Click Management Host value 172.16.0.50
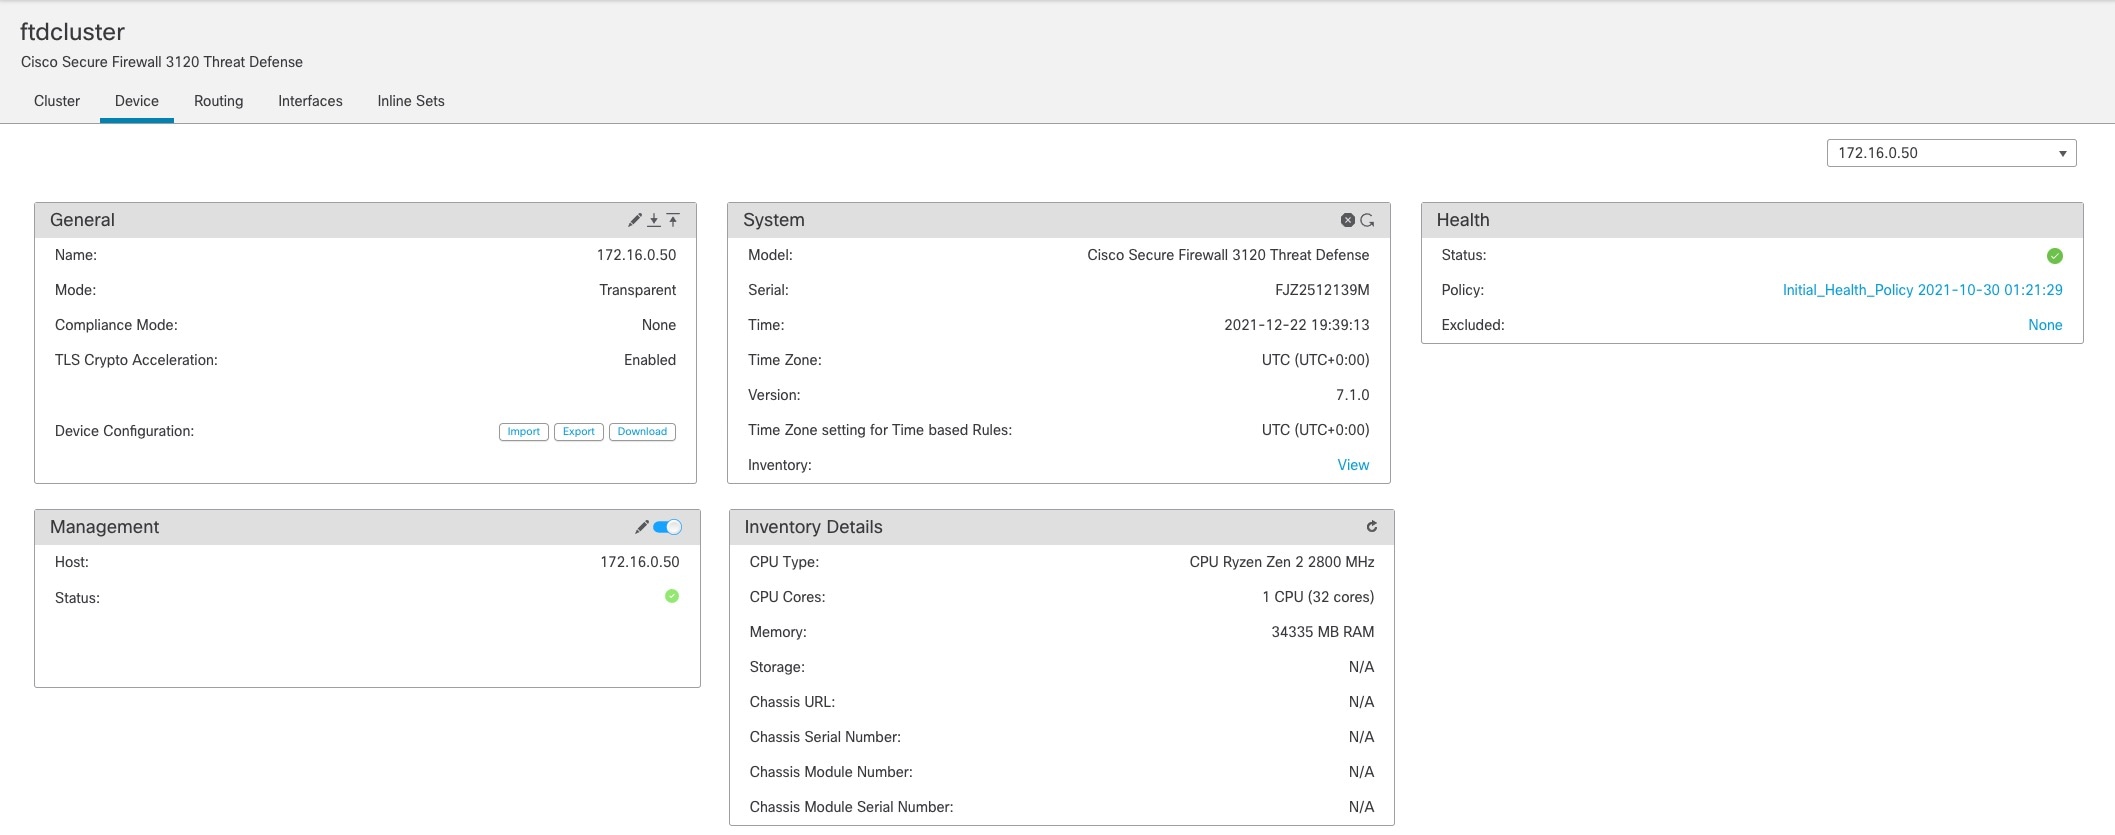This screenshot has width=2115, height=835. point(639,562)
